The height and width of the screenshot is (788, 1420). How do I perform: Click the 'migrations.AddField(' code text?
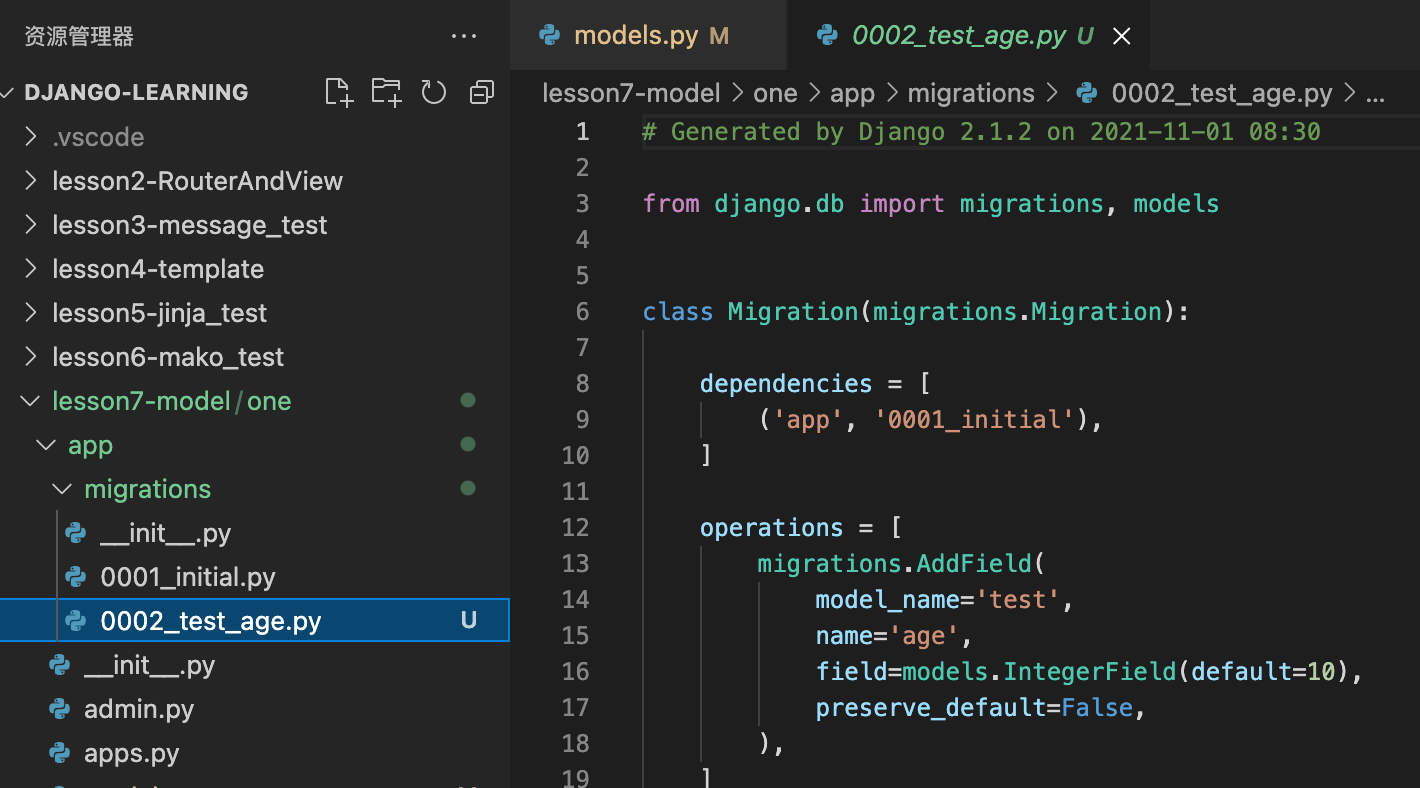[x=901, y=564]
